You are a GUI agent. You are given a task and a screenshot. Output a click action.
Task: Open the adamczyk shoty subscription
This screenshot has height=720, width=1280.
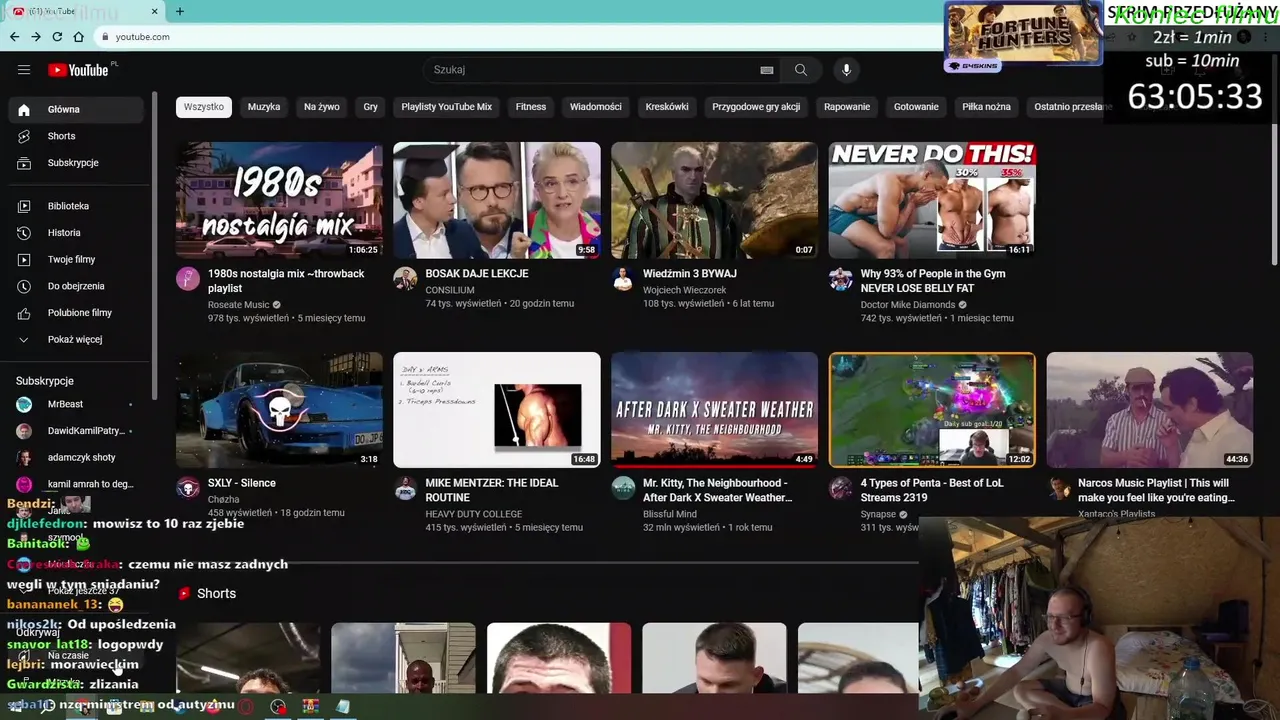tap(76, 457)
